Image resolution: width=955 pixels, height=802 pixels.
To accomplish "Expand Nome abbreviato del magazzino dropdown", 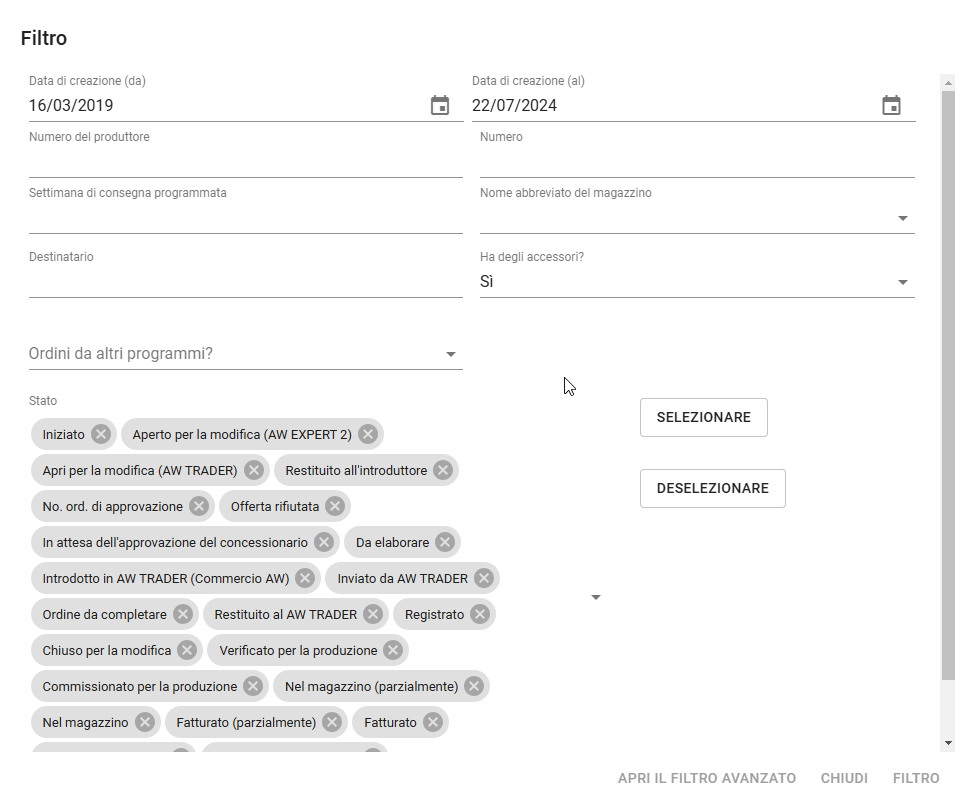I will pyautogui.click(x=903, y=218).
